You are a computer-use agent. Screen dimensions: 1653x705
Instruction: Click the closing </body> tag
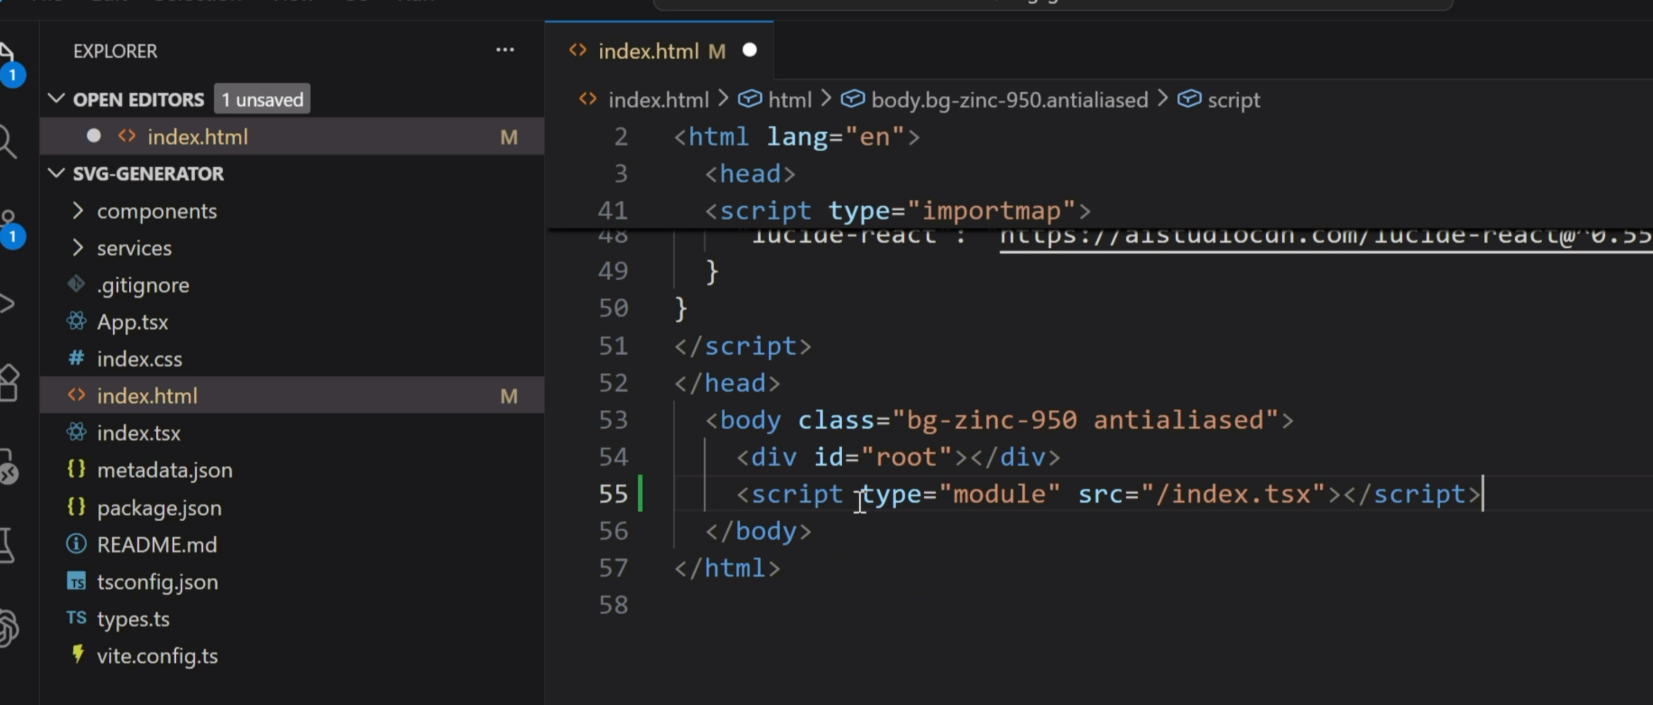pos(758,531)
